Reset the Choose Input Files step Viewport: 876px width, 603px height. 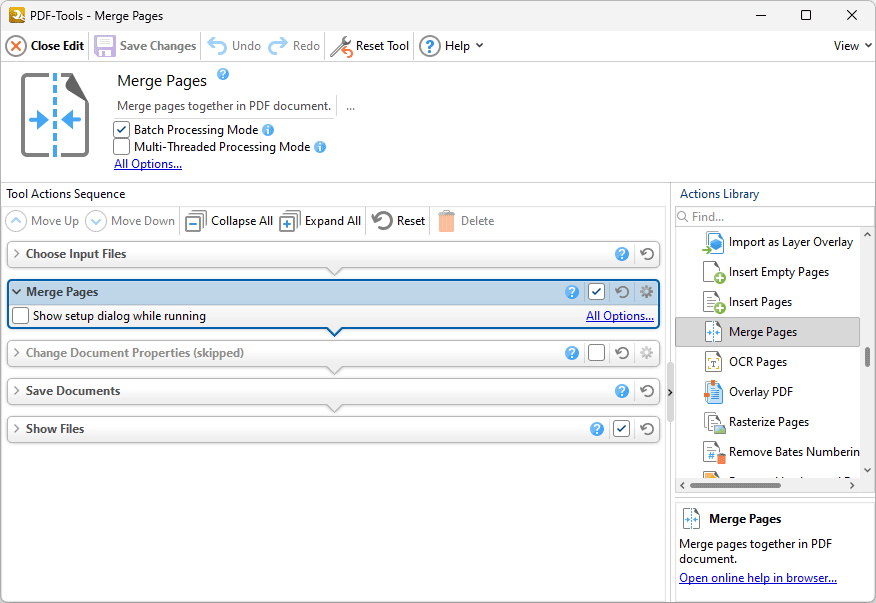coord(647,254)
